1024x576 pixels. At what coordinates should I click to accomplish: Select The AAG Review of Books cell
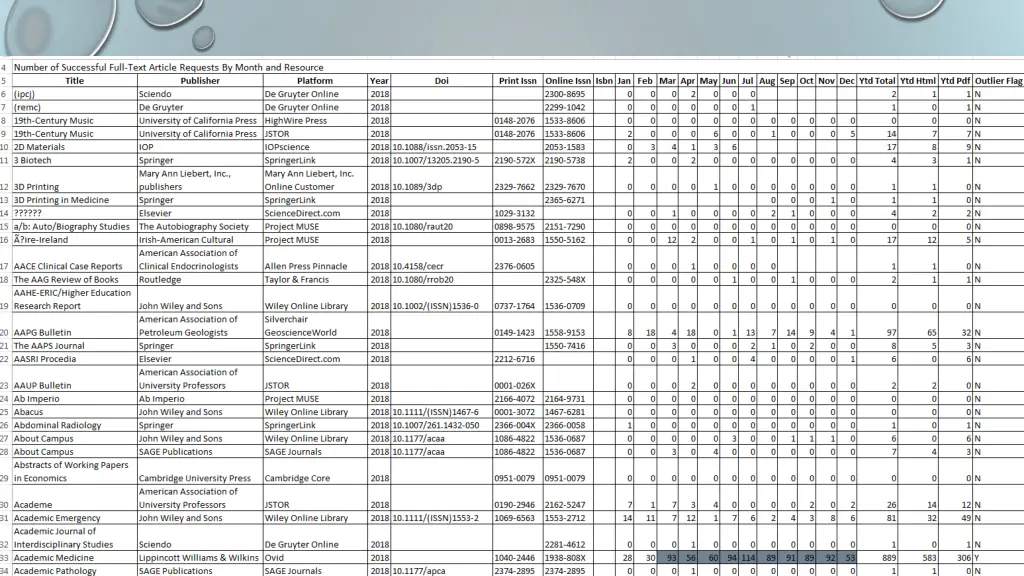coord(74,280)
